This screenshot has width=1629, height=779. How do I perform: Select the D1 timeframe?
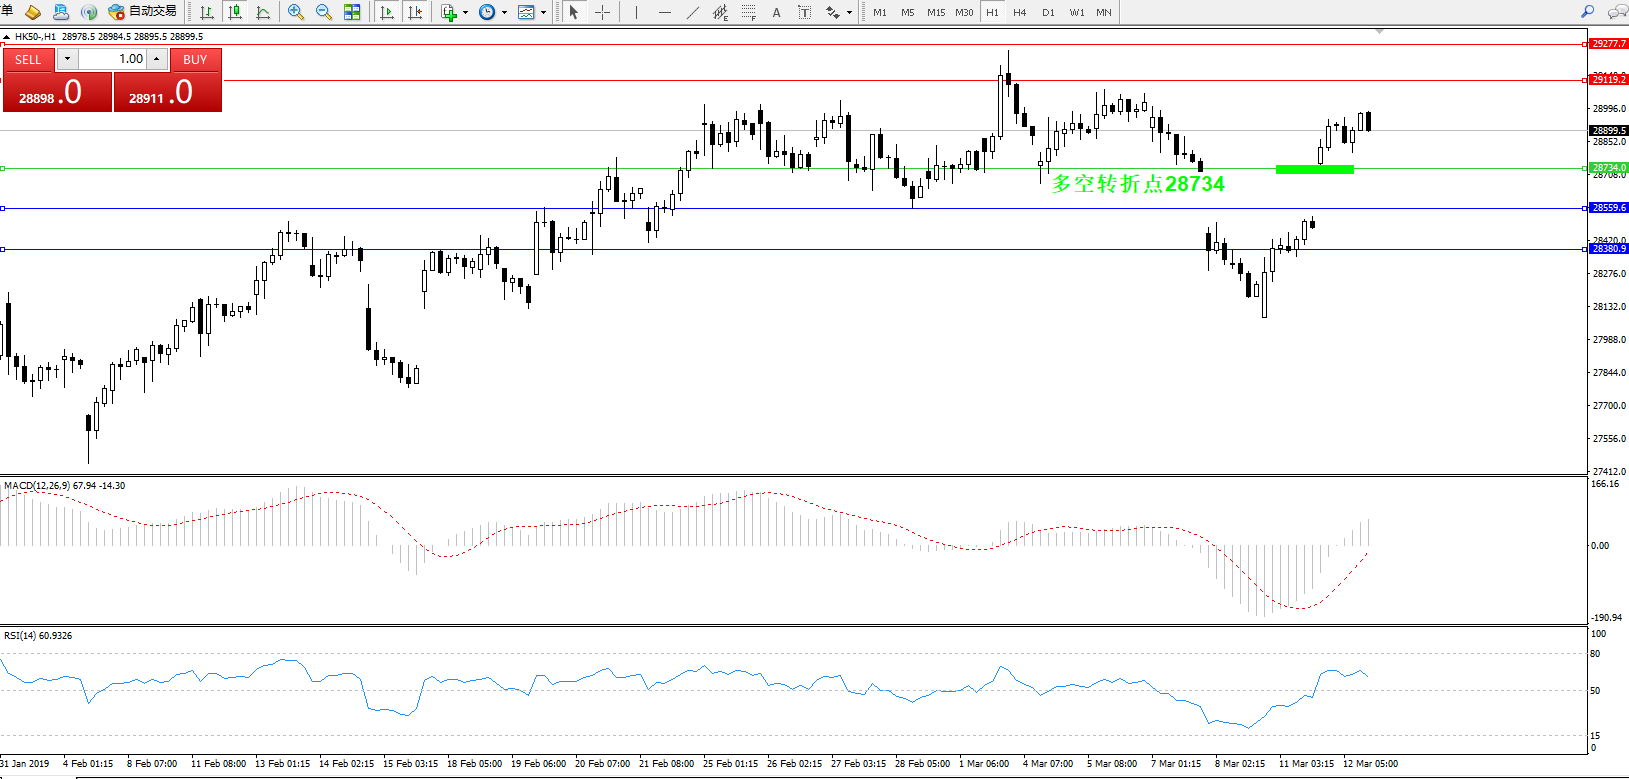point(1047,12)
